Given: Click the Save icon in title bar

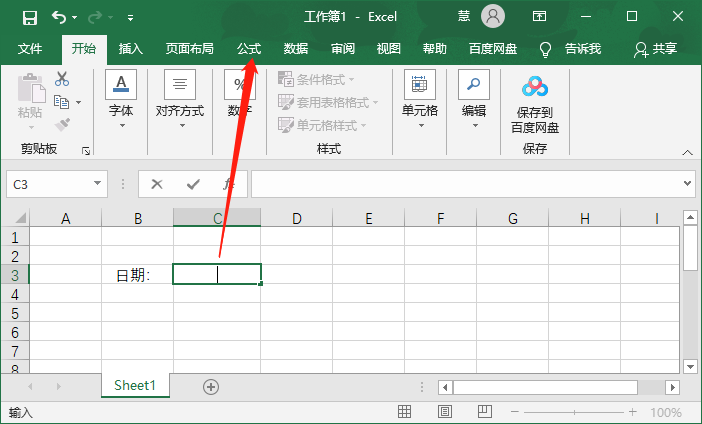Looking at the screenshot, I should (x=29, y=17).
